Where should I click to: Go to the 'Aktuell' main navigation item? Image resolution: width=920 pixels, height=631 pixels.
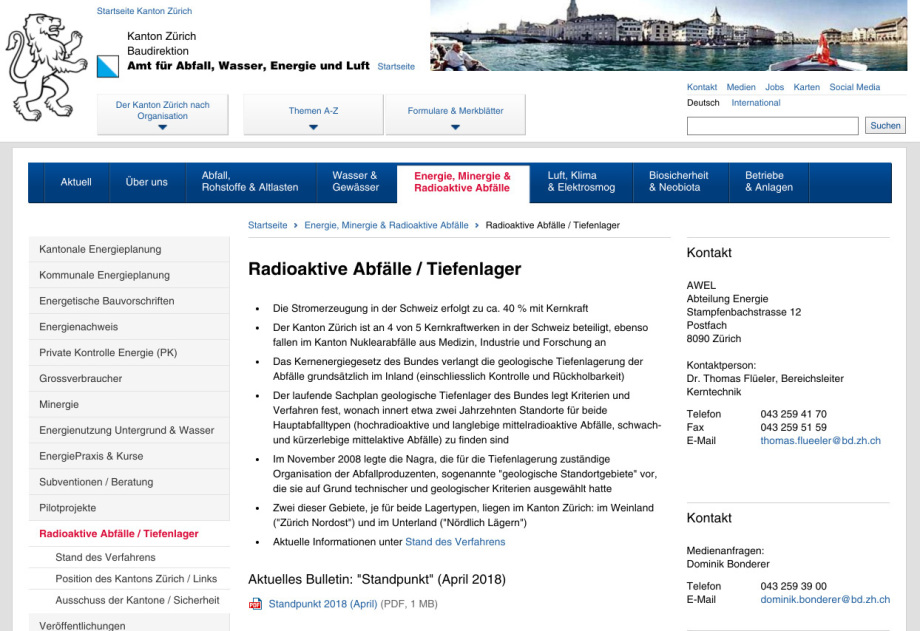tap(76, 182)
